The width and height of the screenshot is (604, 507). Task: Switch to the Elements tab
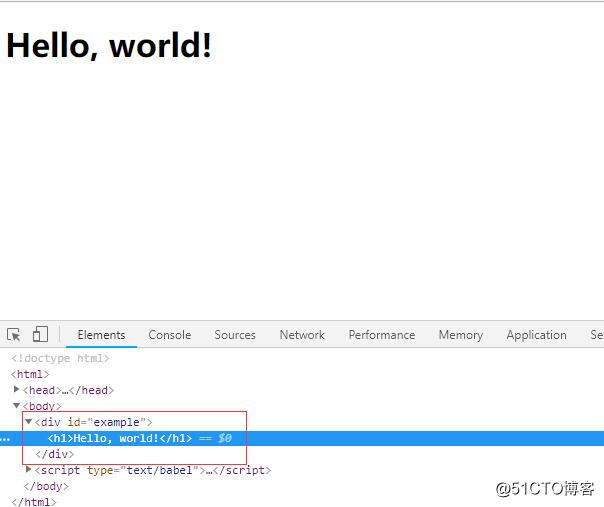click(x=101, y=335)
